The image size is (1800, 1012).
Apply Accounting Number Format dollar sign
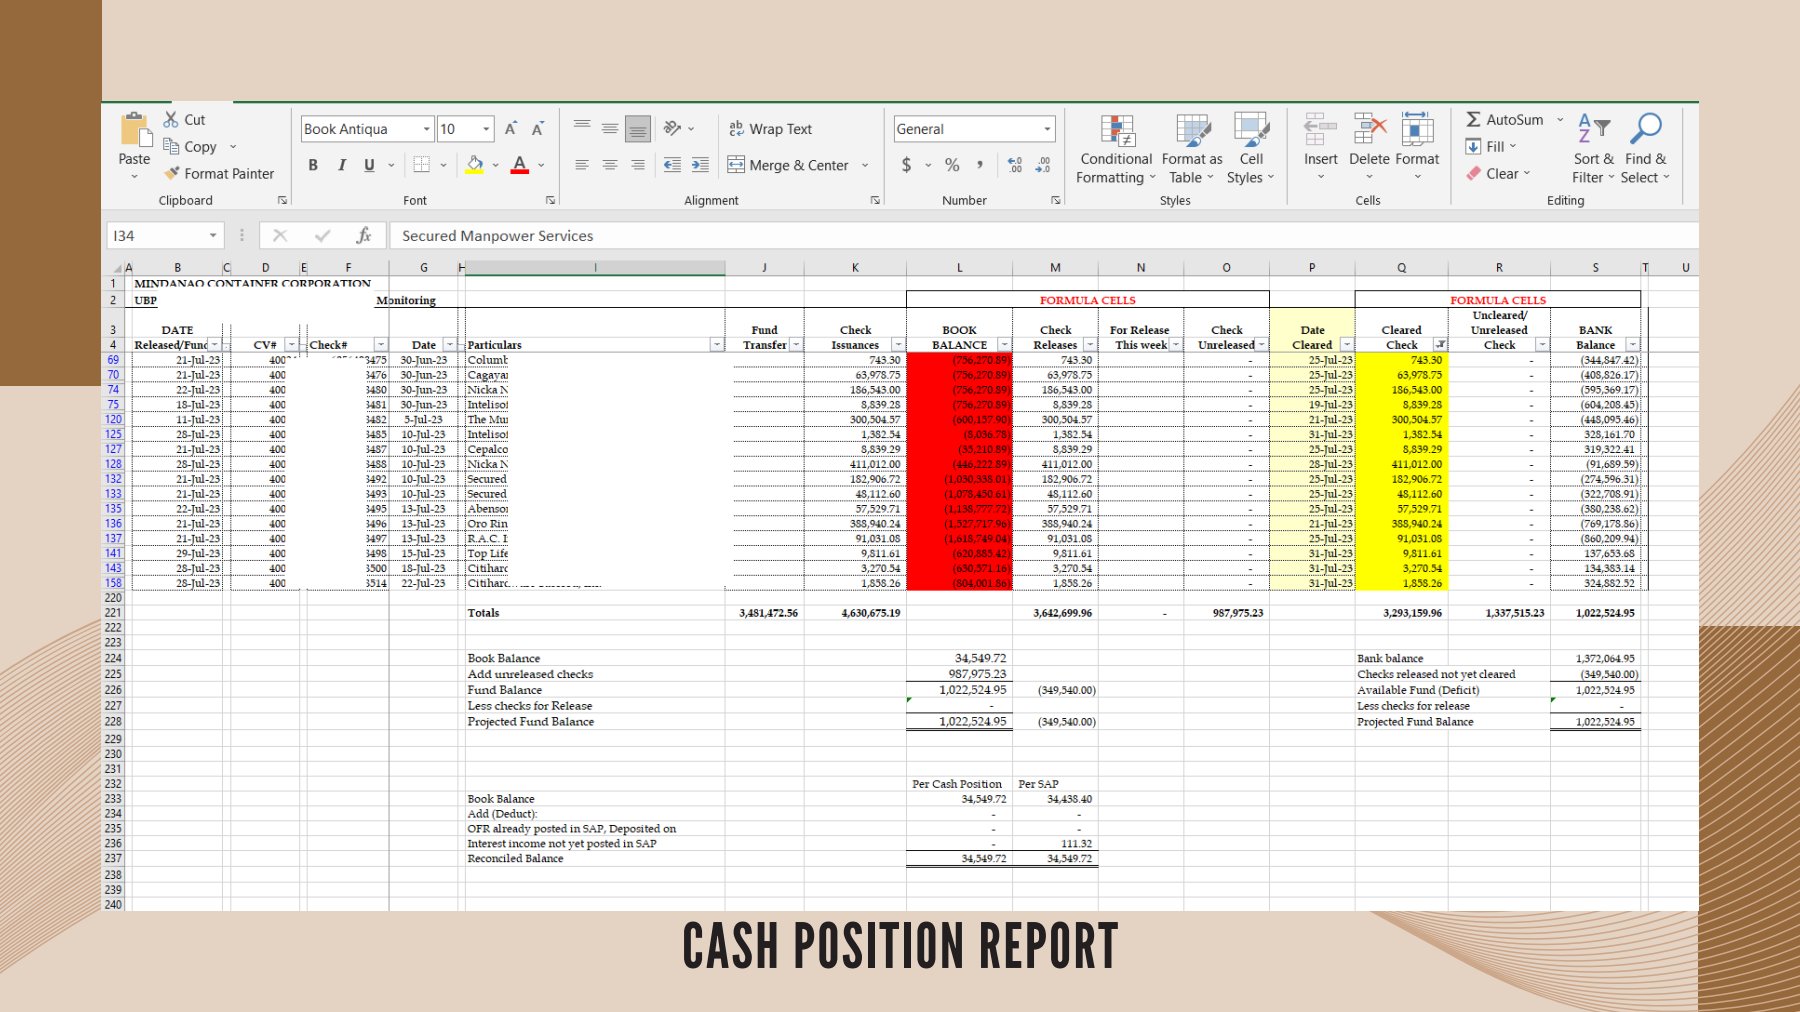[x=906, y=165]
